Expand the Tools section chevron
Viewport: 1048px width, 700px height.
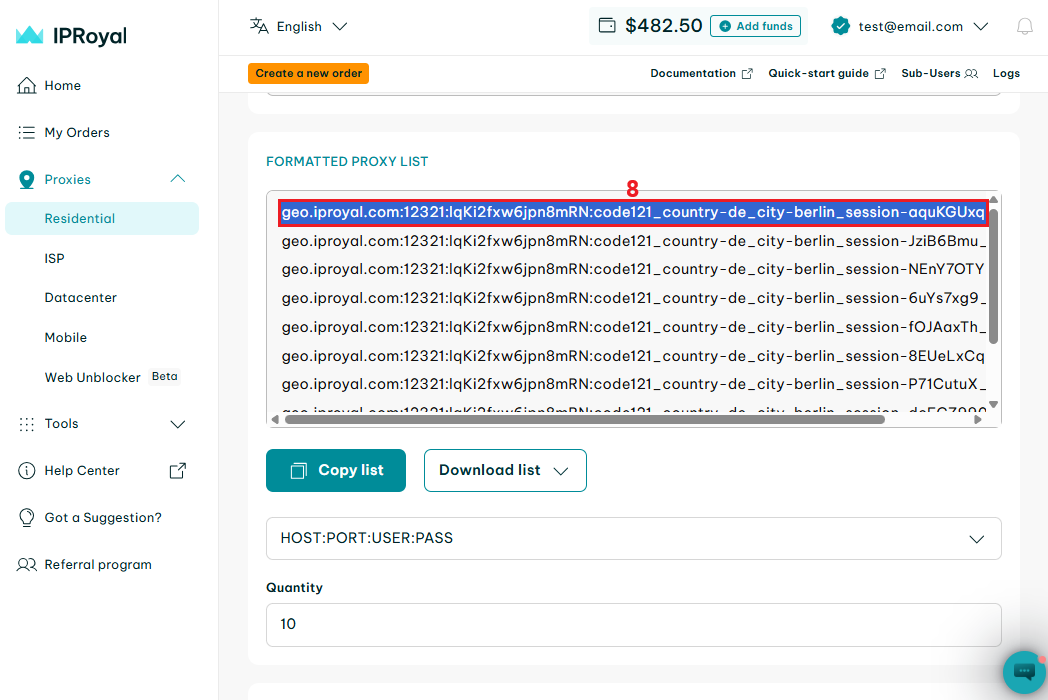[178, 425]
